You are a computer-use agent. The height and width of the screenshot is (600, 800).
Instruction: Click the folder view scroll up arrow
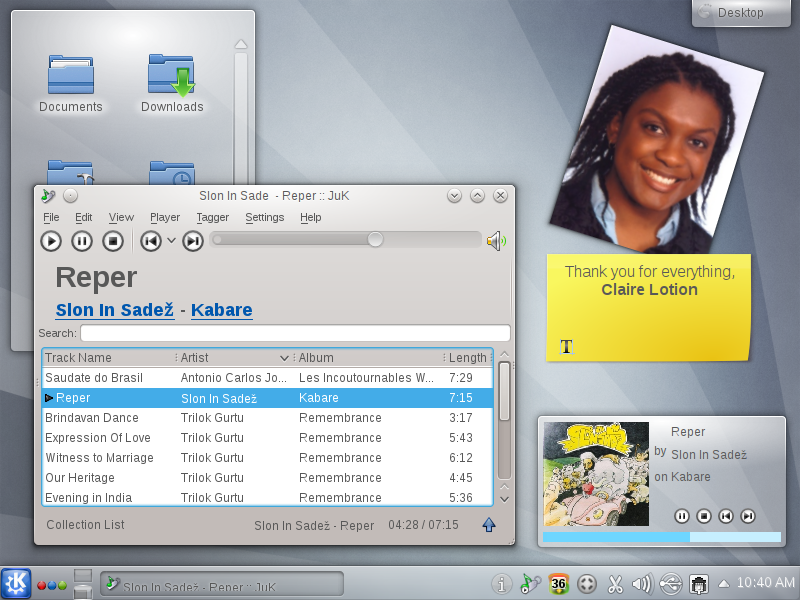point(241,44)
